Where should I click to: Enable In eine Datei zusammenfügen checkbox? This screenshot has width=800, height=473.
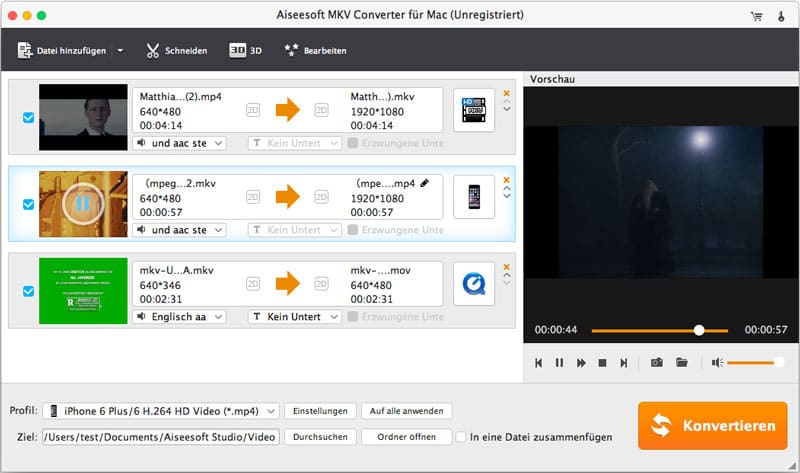461,437
